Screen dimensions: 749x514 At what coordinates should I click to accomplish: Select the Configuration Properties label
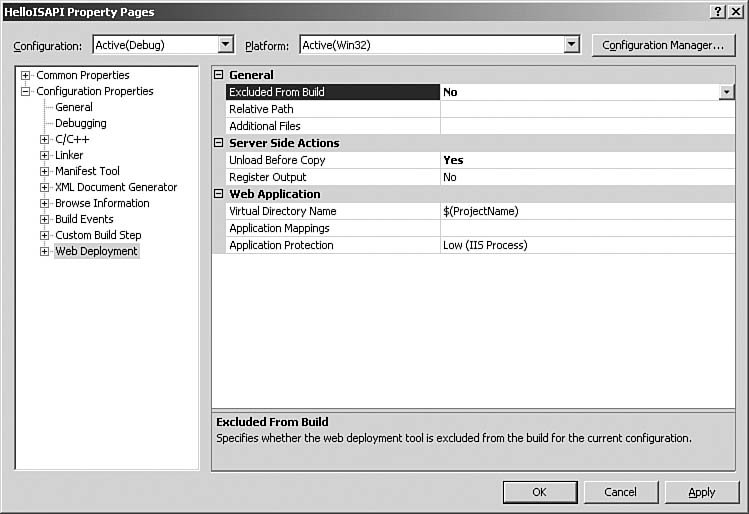click(95, 91)
